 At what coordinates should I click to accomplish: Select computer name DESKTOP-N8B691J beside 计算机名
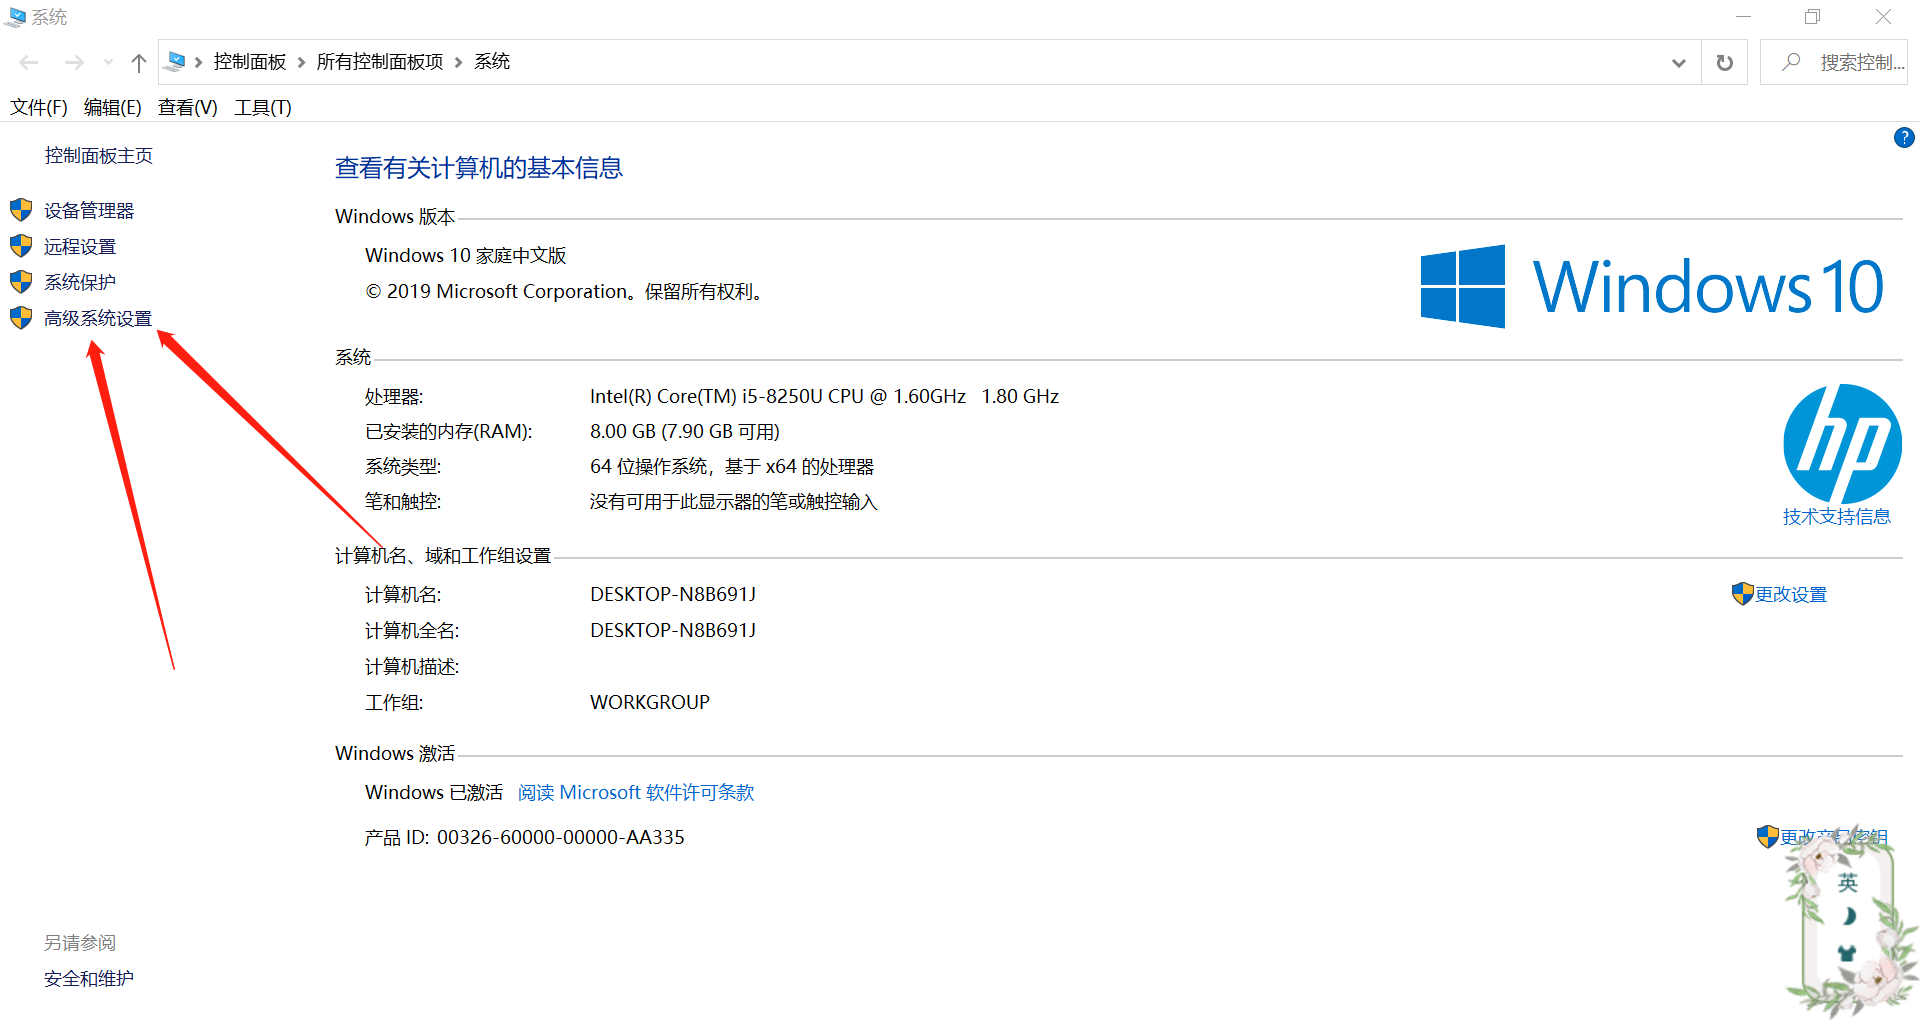(x=673, y=595)
